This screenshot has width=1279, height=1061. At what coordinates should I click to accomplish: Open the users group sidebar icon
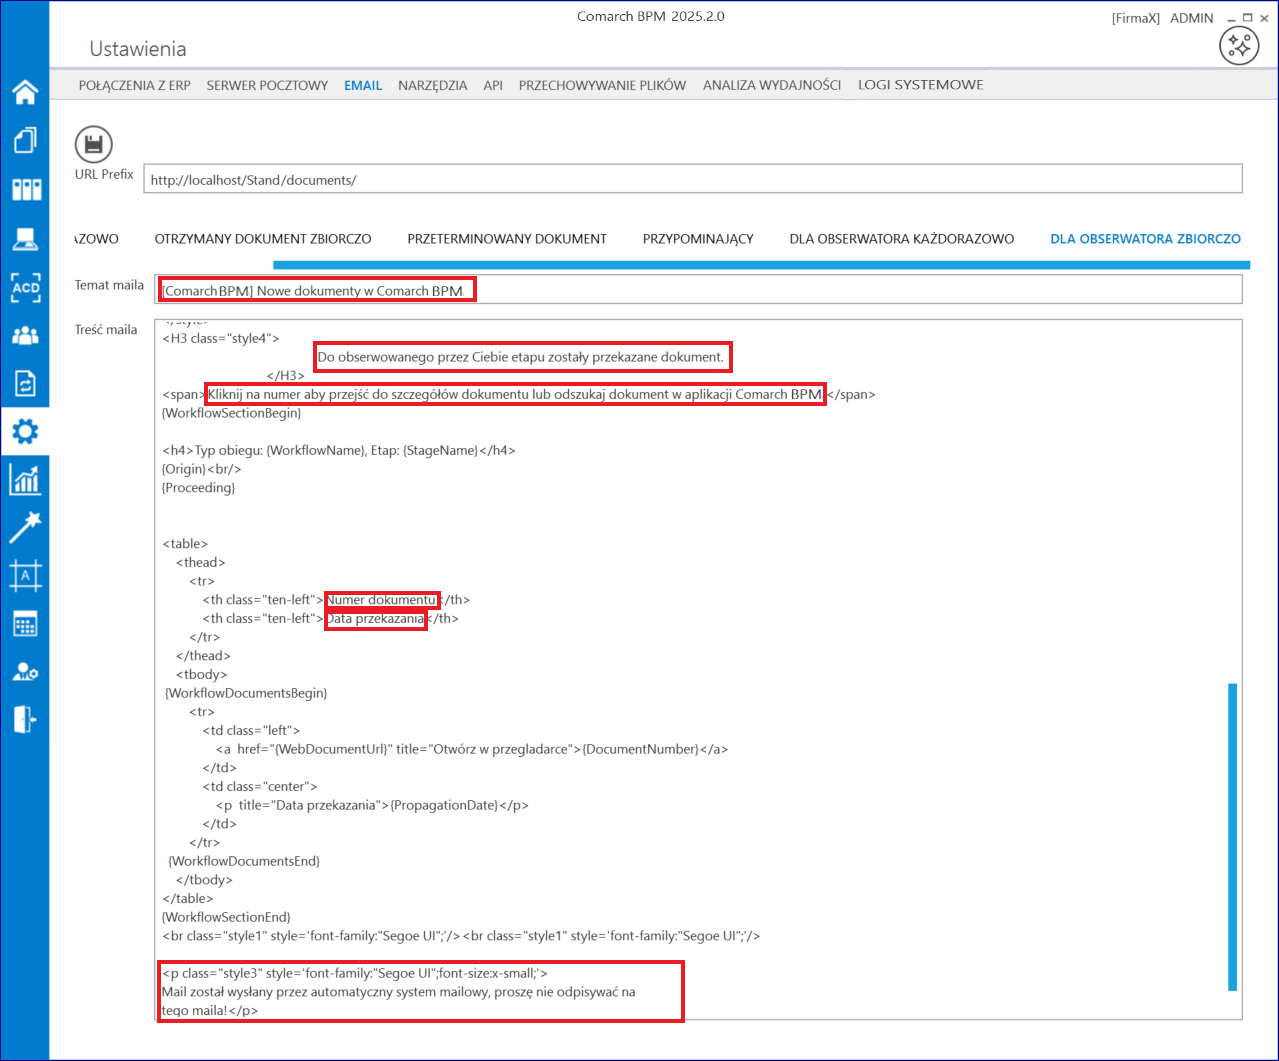[x=25, y=335]
